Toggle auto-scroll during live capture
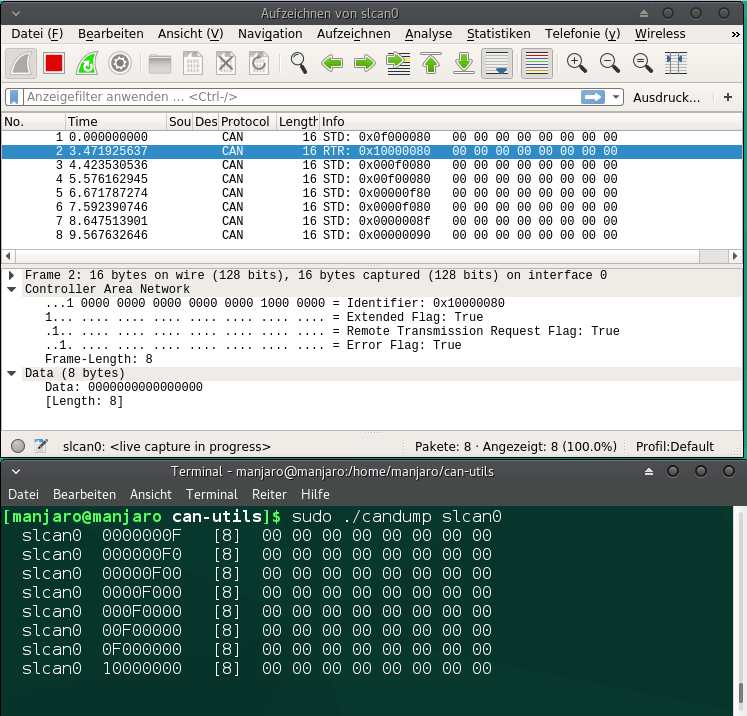Viewport: 747px width, 716px height. [x=497, y=63]
